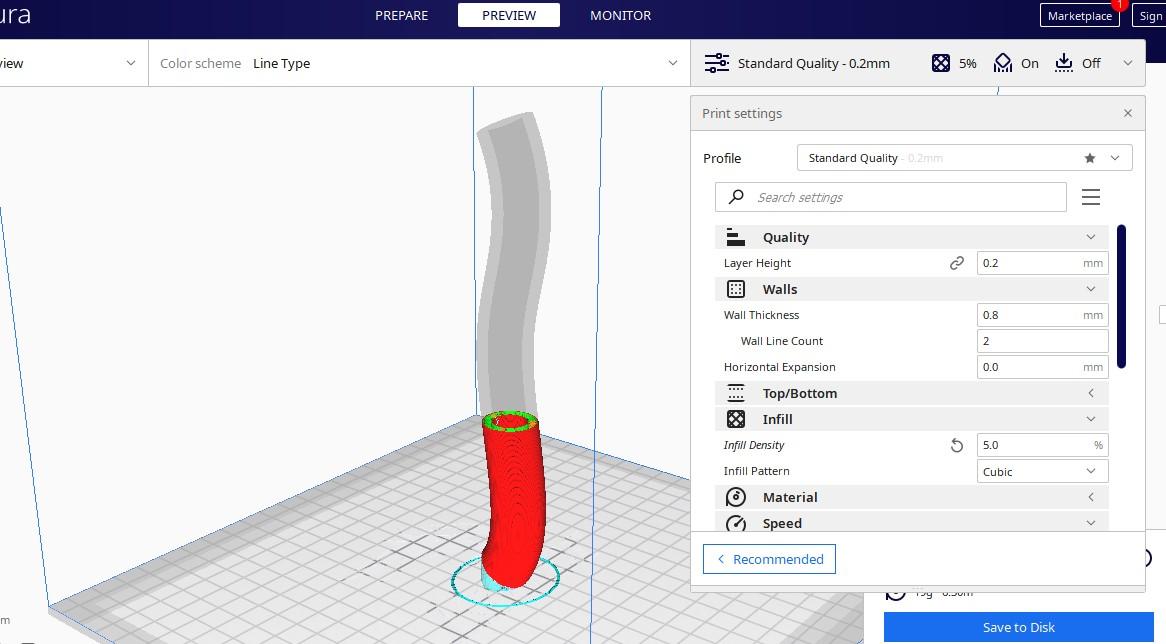The height and width of the screenshot is (644, 1166).
Task: Click the Sign in button
Action: coord(1149,16)
